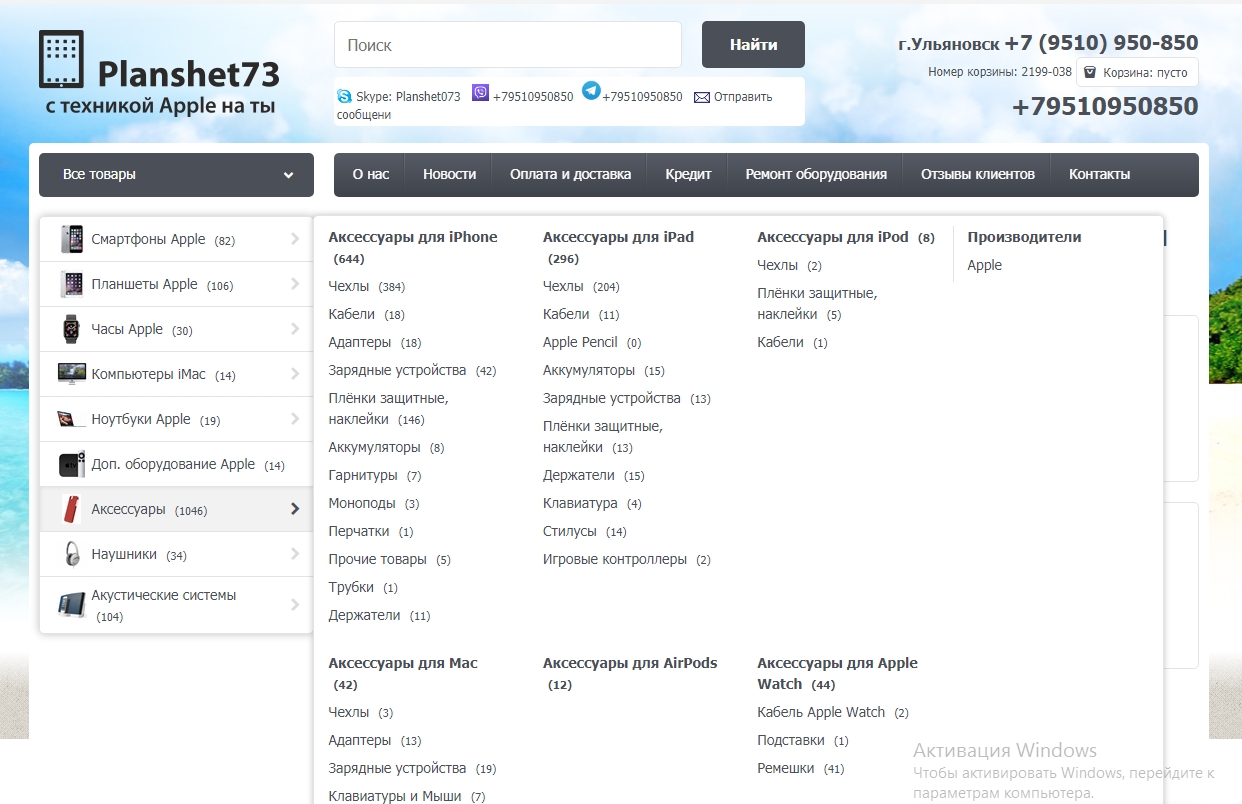Click the iPad icon for Планшеты Apple
Screen dimensions: 1242x804
coord(71,284)
